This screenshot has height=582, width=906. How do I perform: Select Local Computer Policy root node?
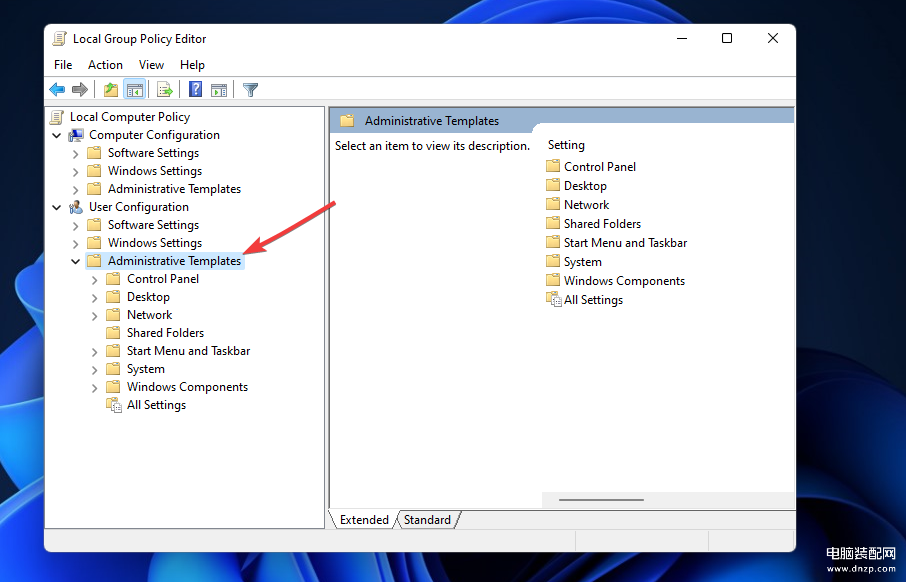pyautogui.click(x=129, y=117)
